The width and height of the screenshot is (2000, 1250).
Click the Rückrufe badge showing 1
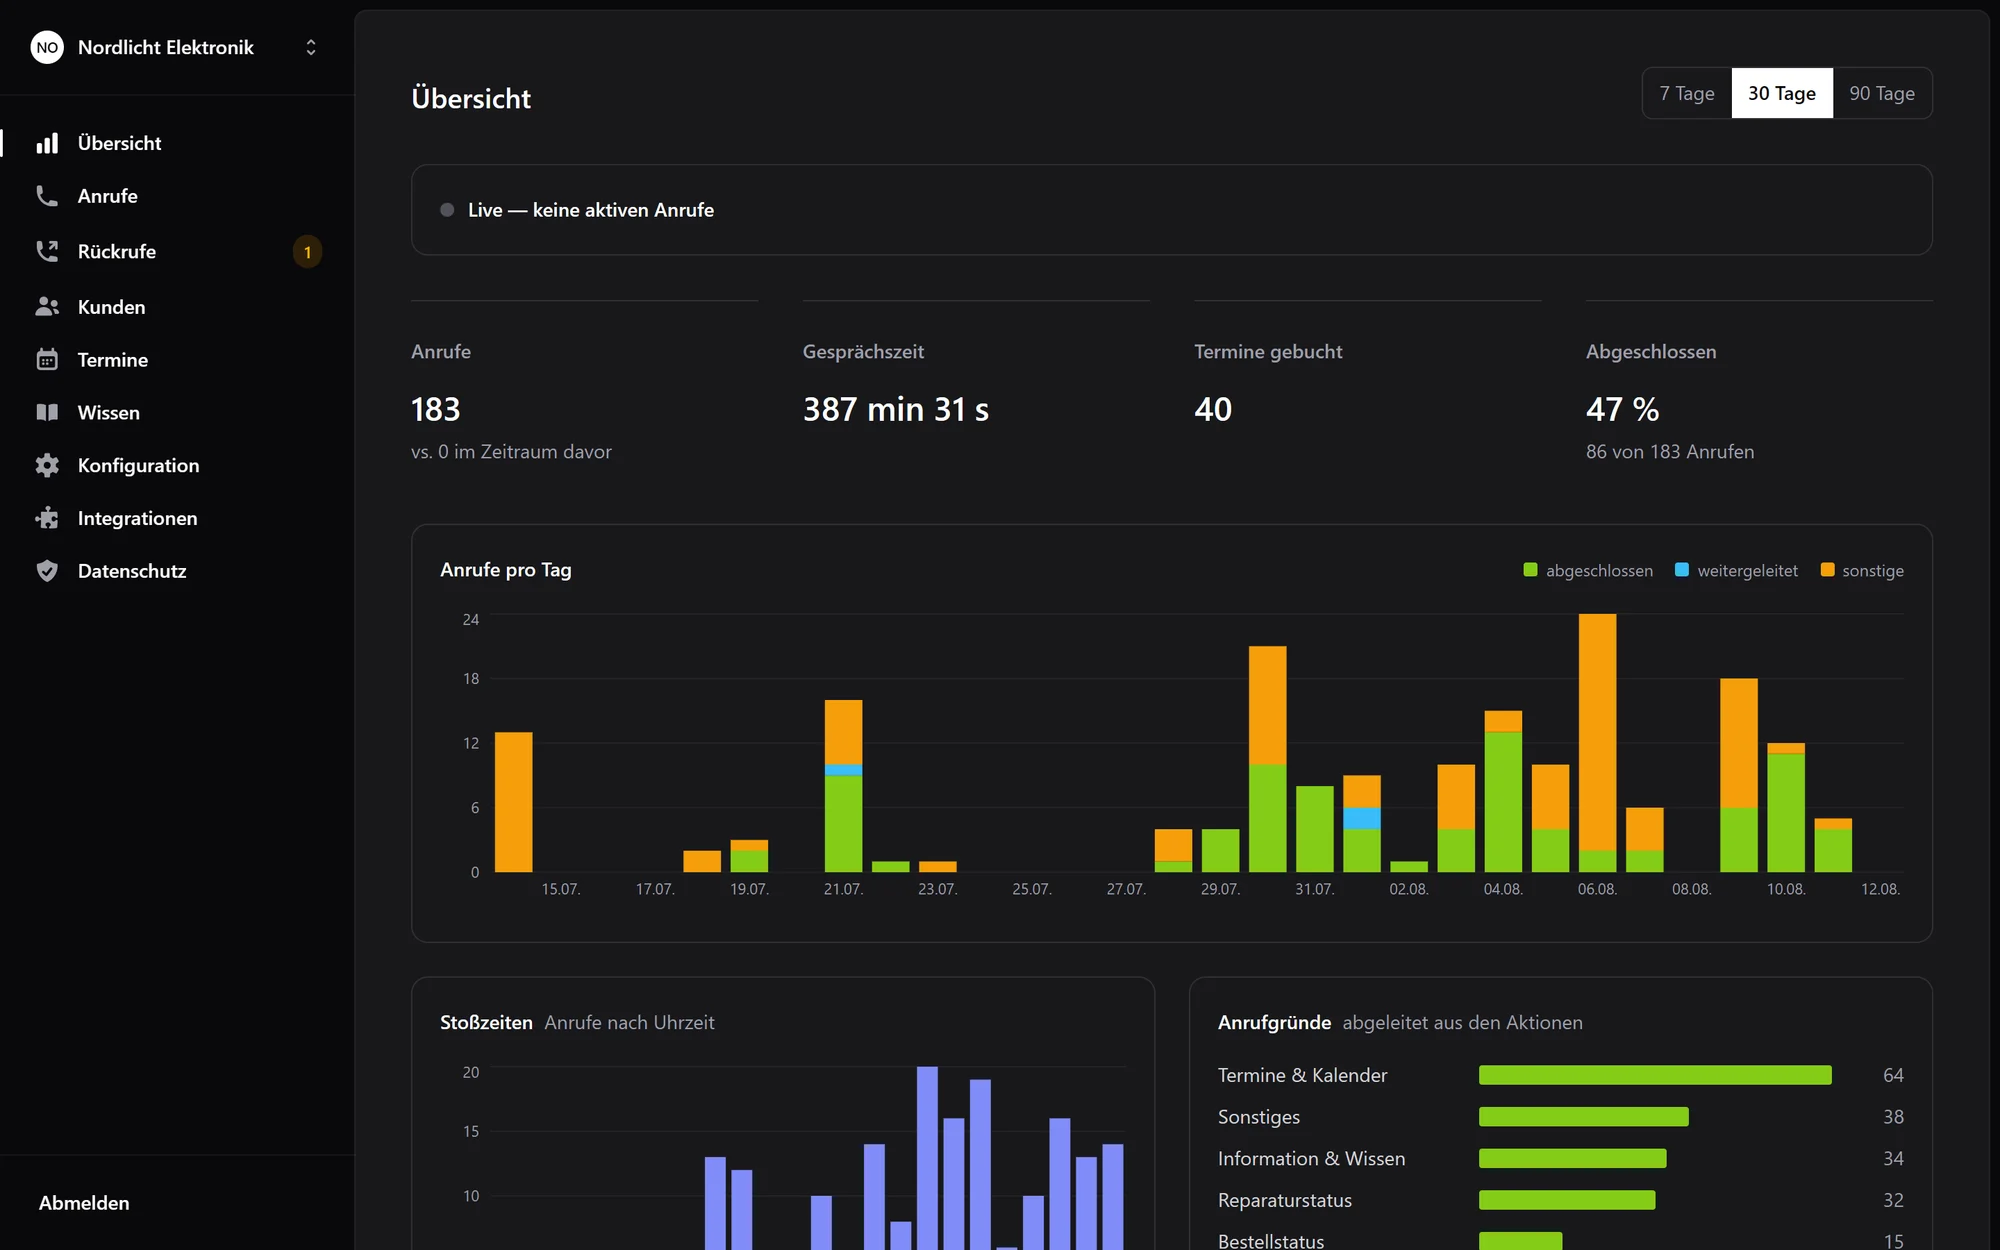pos(307,252)
